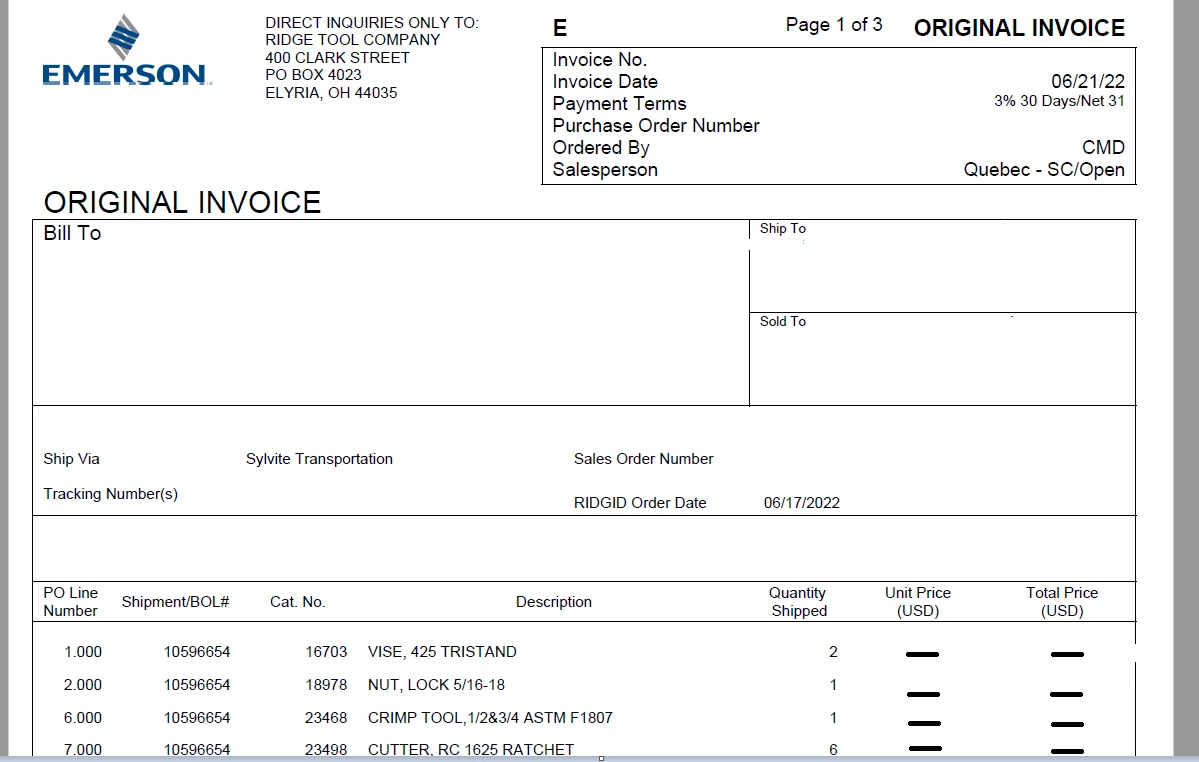The image size is (1199, 762).
Task: Click 'Page 1 of 3' indicator
Action: pos(833,24)
